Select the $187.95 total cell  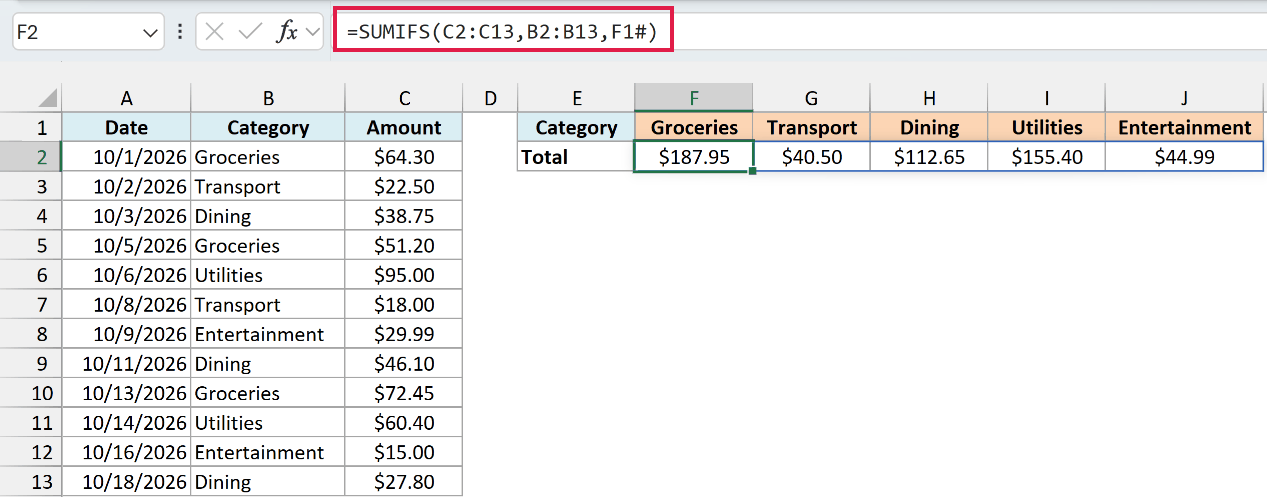(694, 157)
